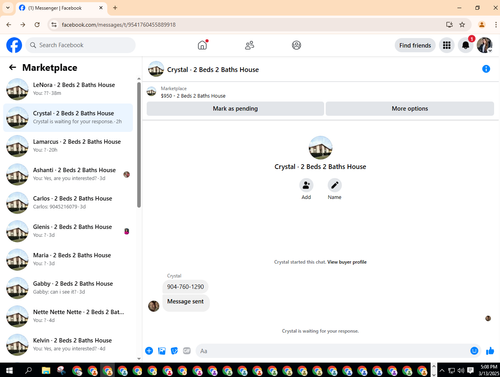Image resolution: width=500 pixels, height=377 pixels.
Task: Click the taskbar volume icon
Action: (461, 370)
